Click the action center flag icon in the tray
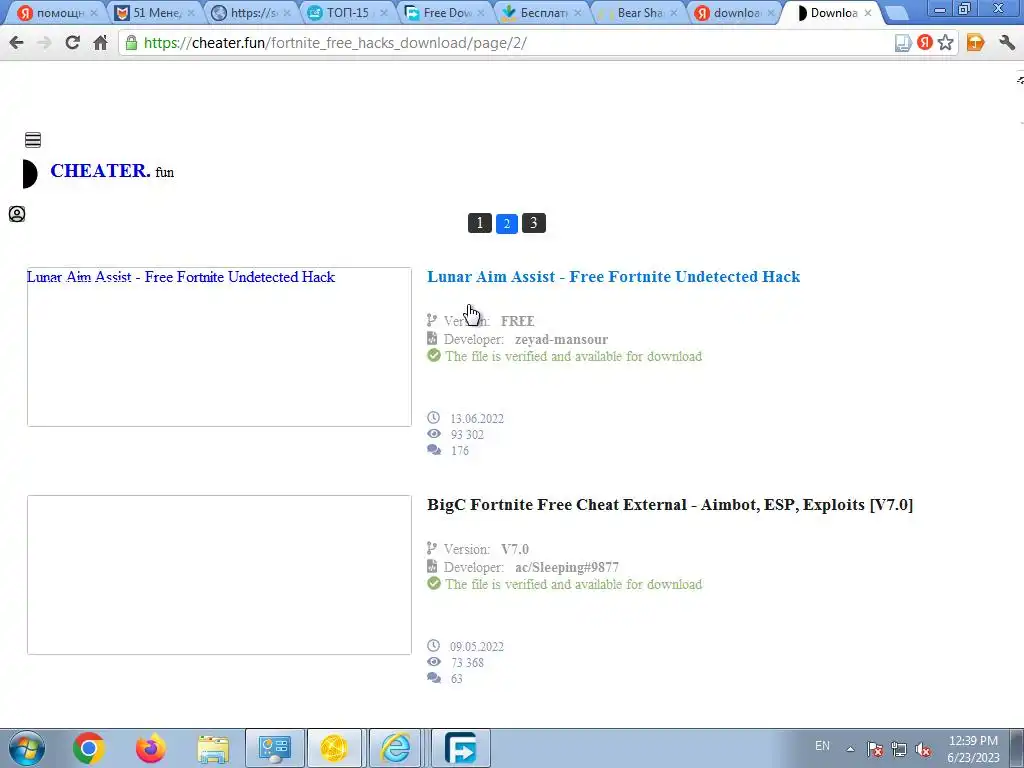The width and height of the screenshot is (1024, 768). pyautogui.click(x=875, y=749)
